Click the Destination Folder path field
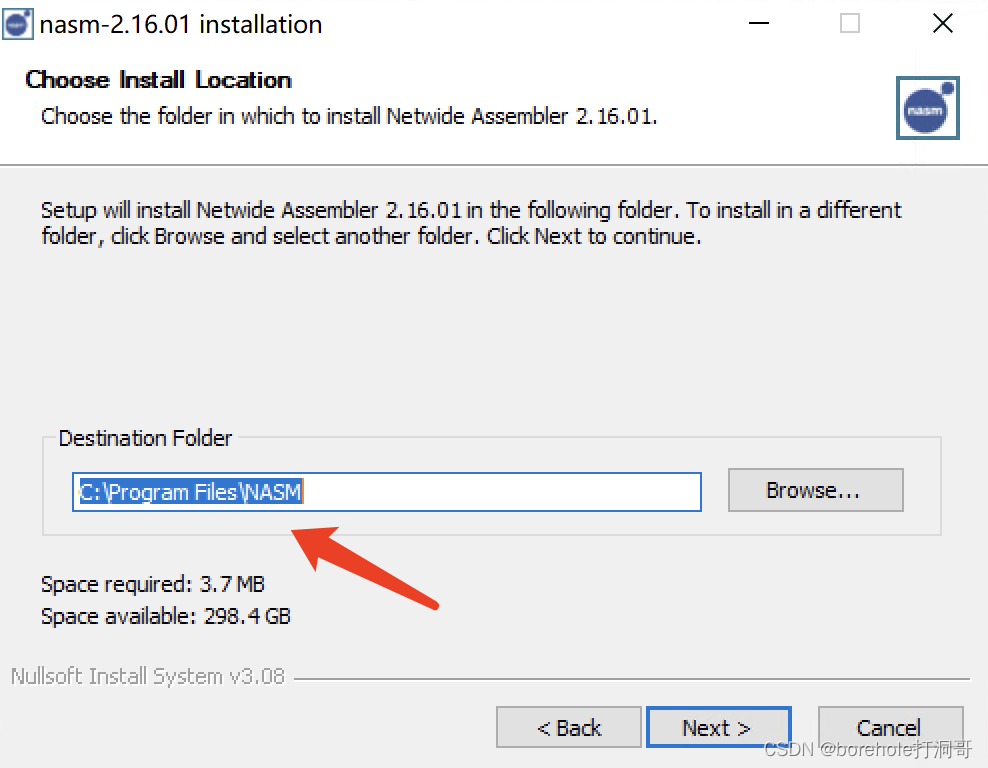Screen dimensions: 988x768 click(x=386, y=492)
